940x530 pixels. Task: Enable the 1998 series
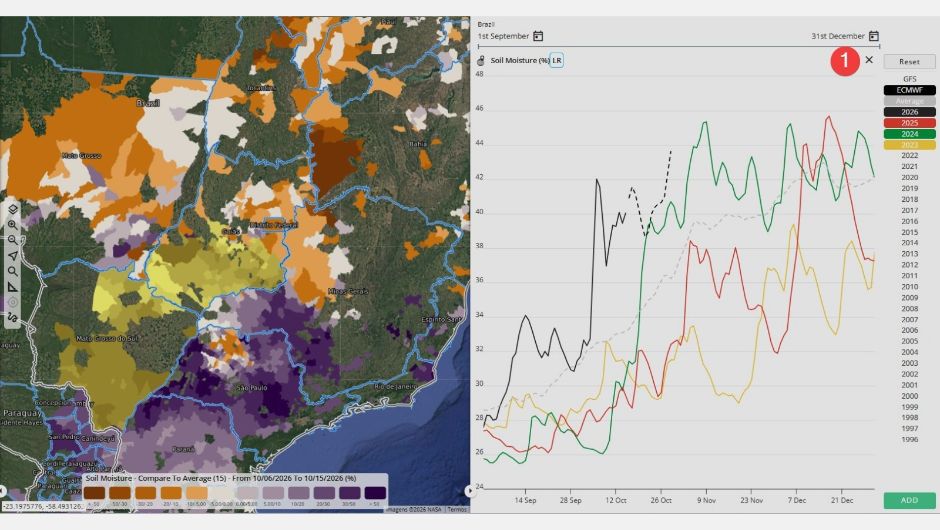coord(909,418)
